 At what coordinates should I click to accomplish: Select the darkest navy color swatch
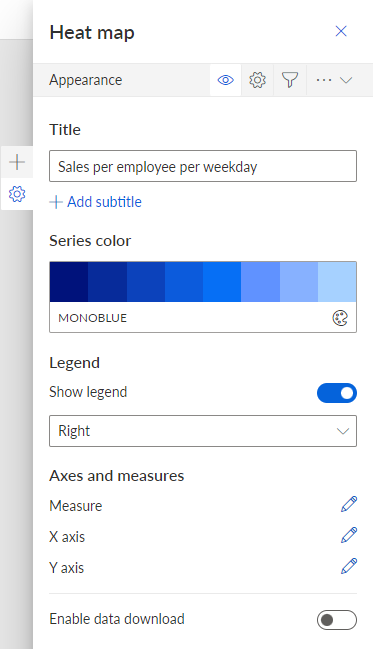point(69,281)
